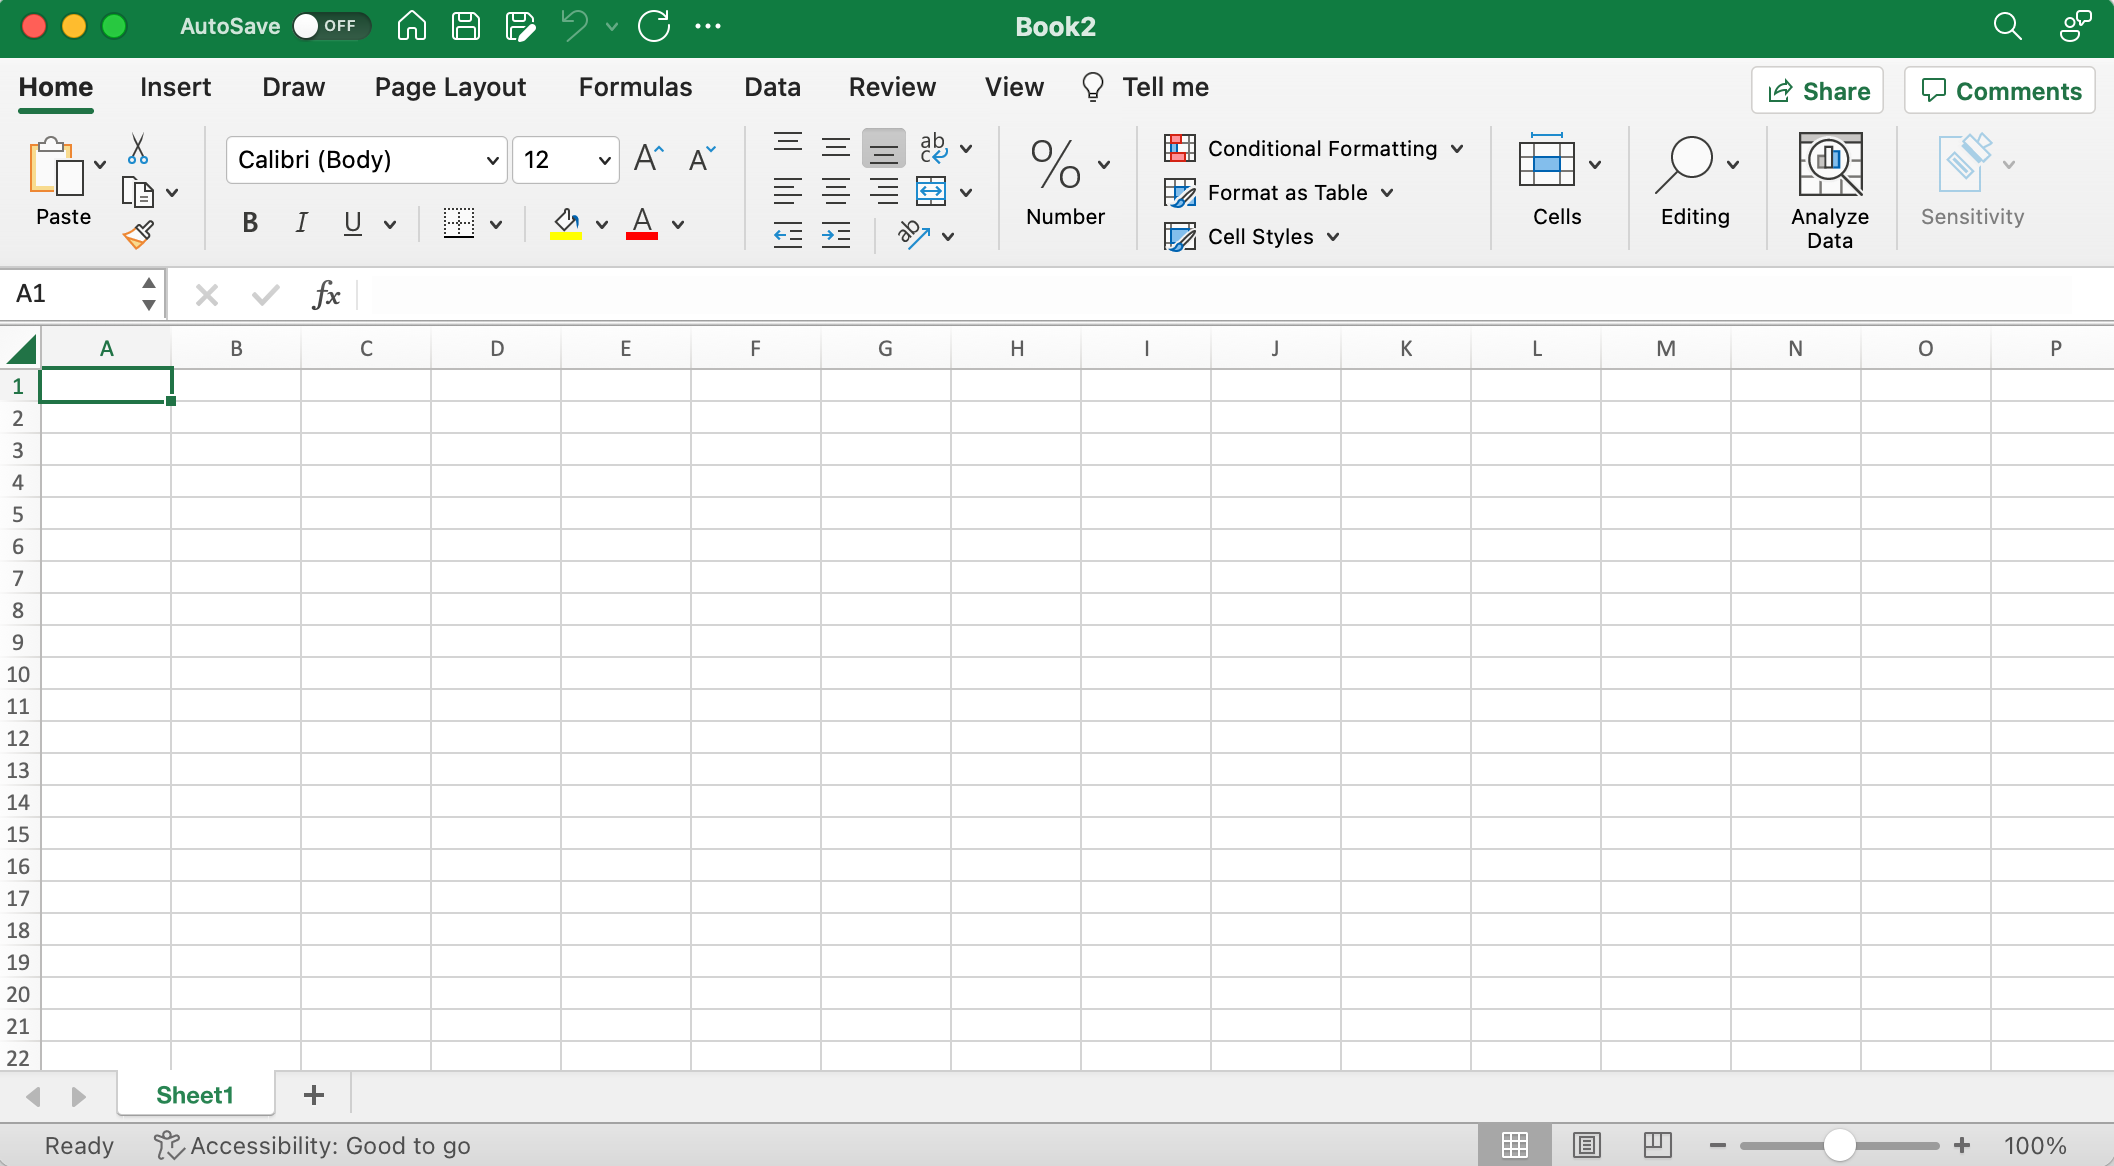
Task: Switch to the View ribbon tab
Action: click(1013, 86)
